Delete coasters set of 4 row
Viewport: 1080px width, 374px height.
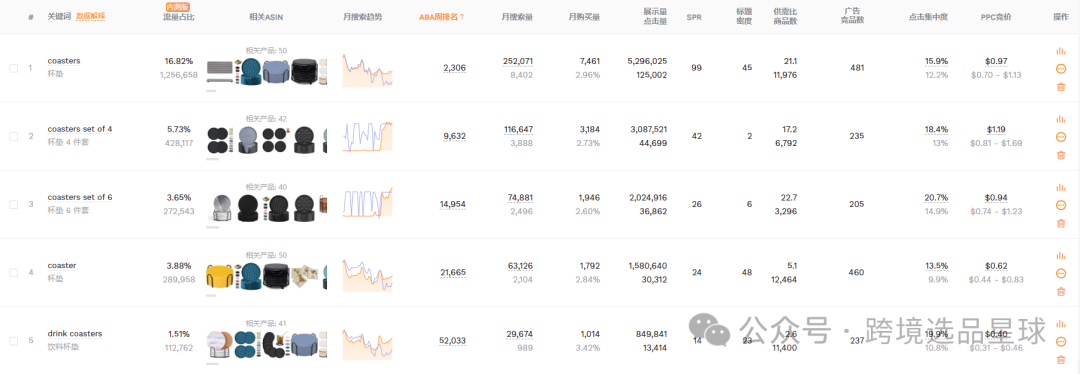pos(1061,155)
